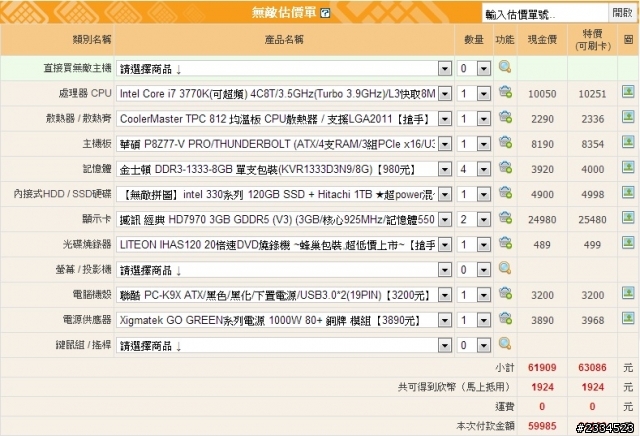View the product image icon for CoolerMaster cooler row

pos(628,117)
